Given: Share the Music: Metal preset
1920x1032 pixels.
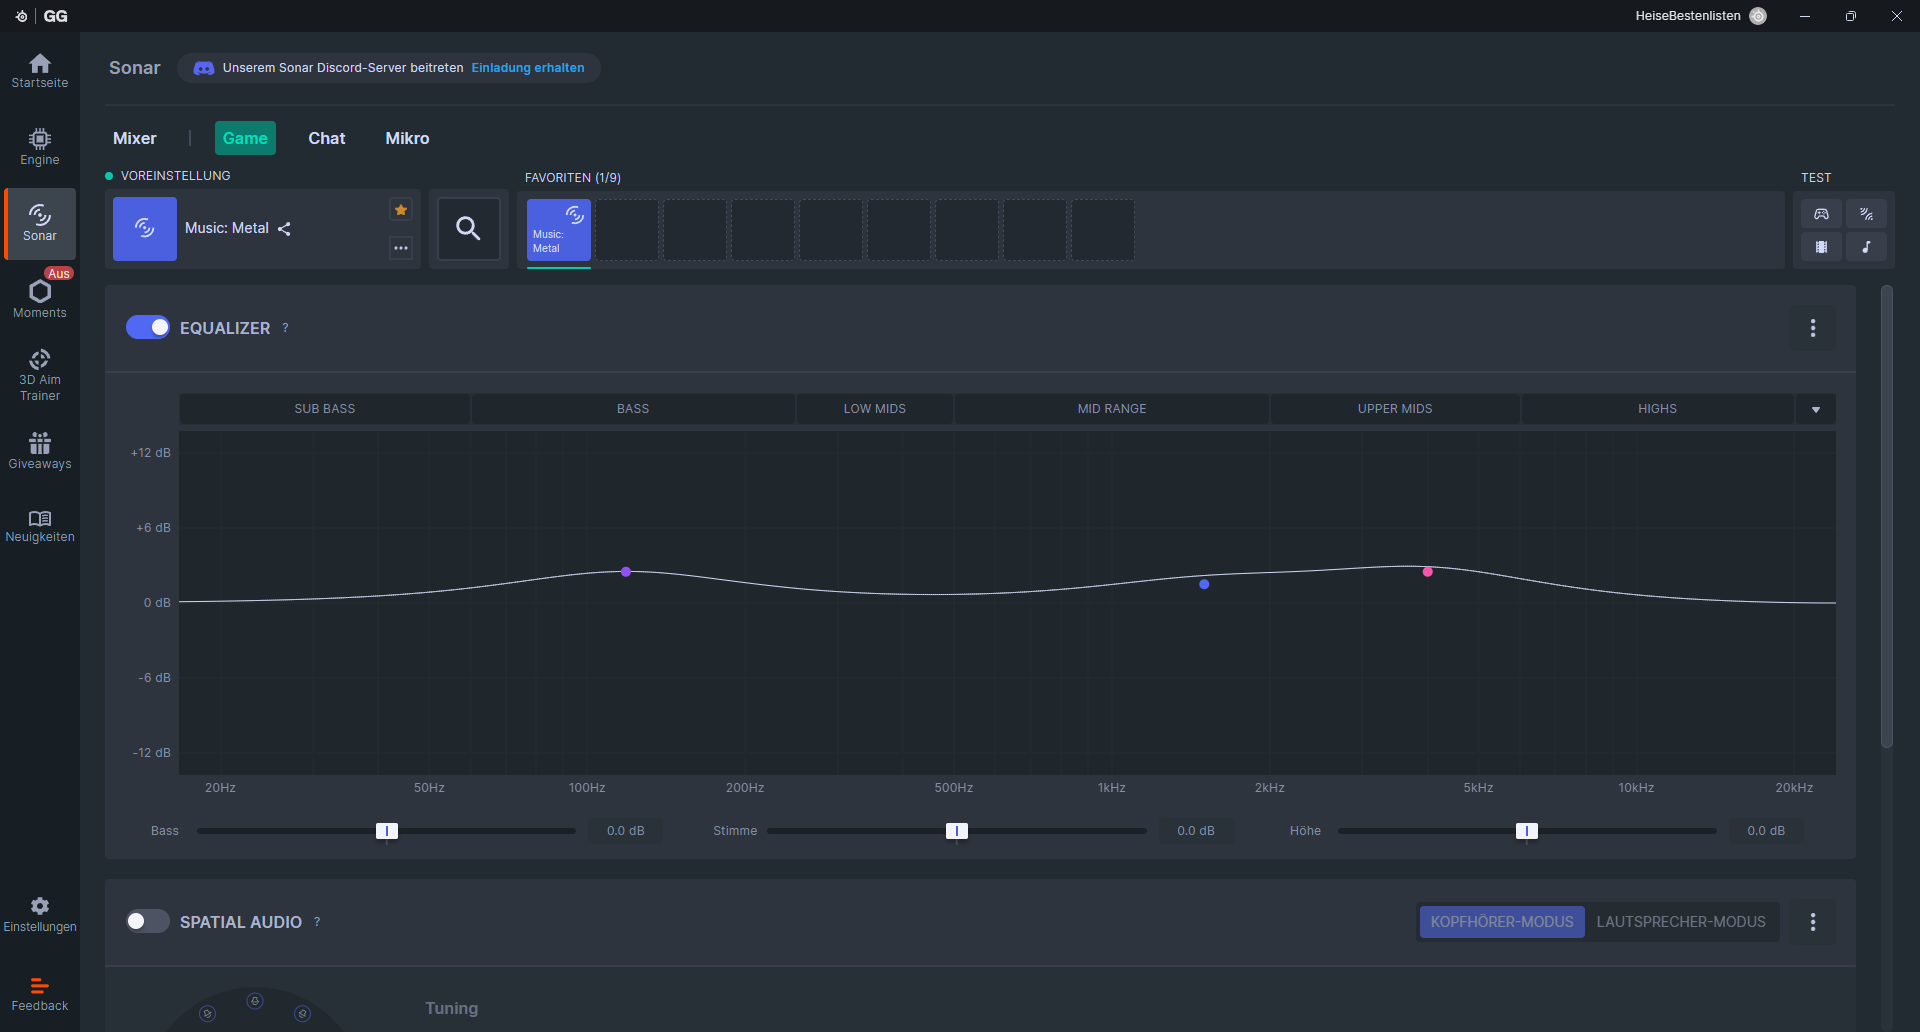Looking at the screenshot, I should (285, 229).
